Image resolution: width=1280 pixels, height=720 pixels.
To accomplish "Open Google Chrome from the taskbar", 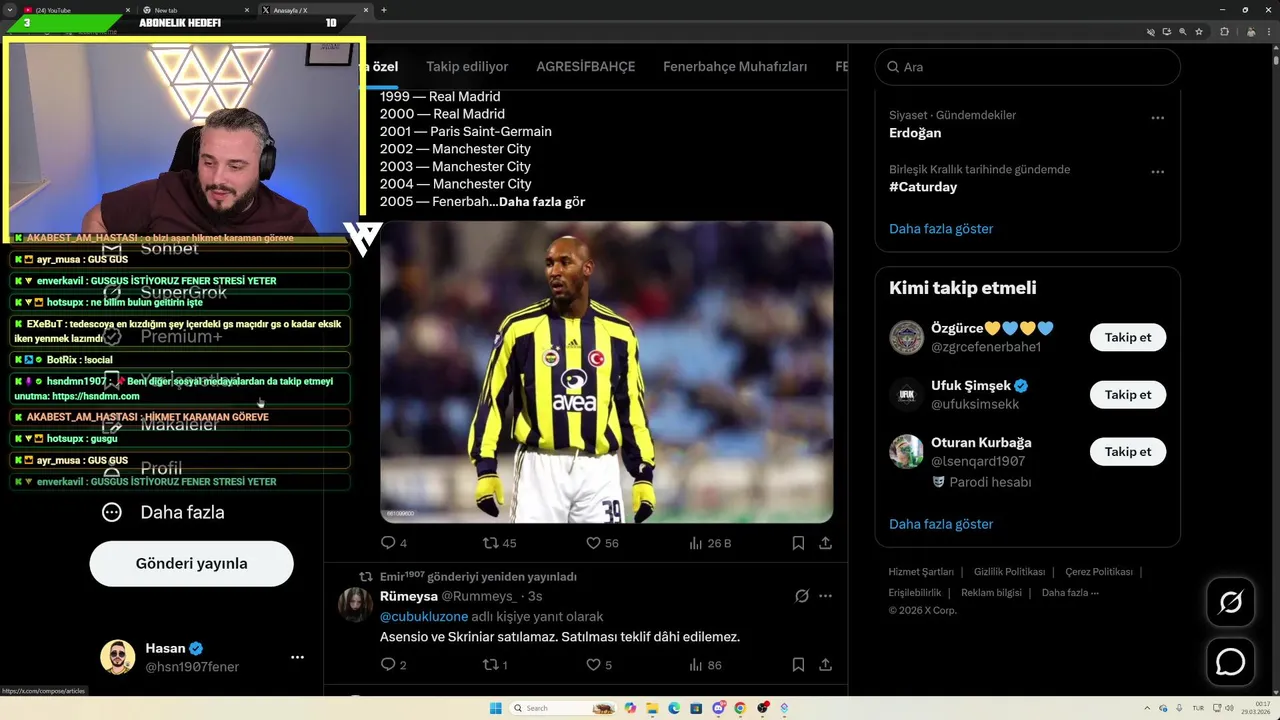I will click(740, 708).
